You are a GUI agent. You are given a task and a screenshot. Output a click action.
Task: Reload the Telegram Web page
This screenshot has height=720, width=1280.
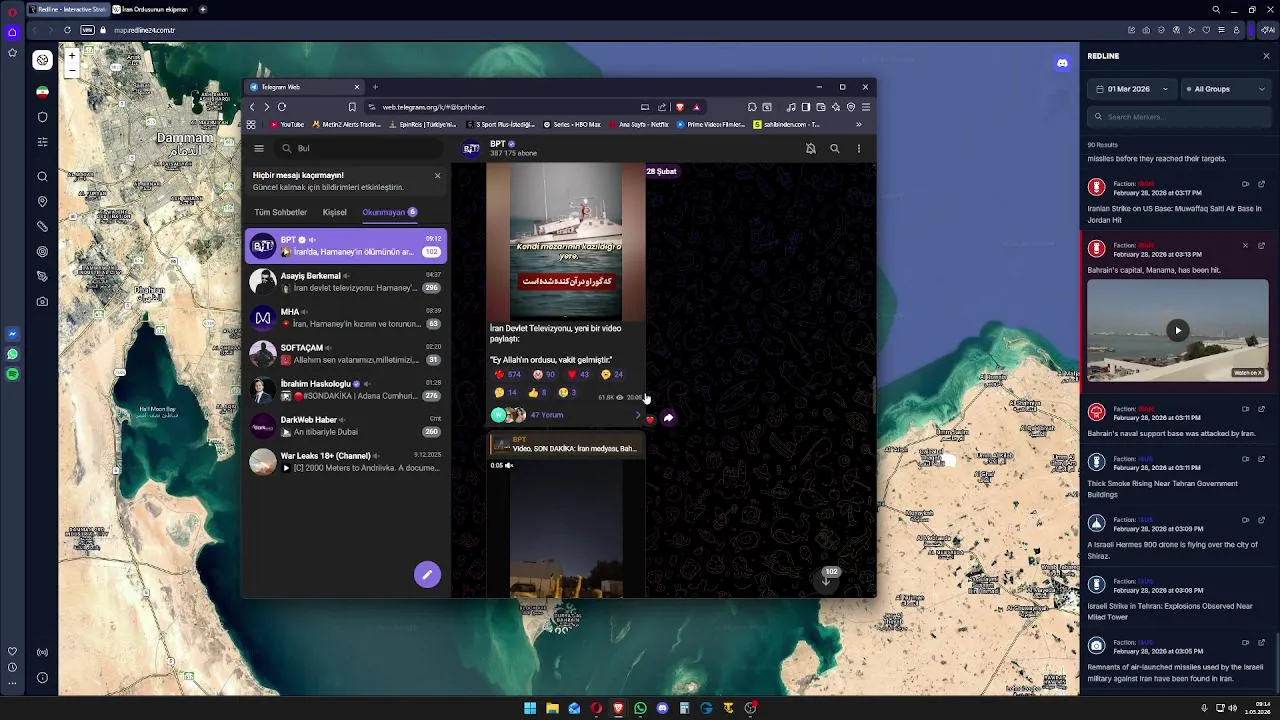pos(282,107)
